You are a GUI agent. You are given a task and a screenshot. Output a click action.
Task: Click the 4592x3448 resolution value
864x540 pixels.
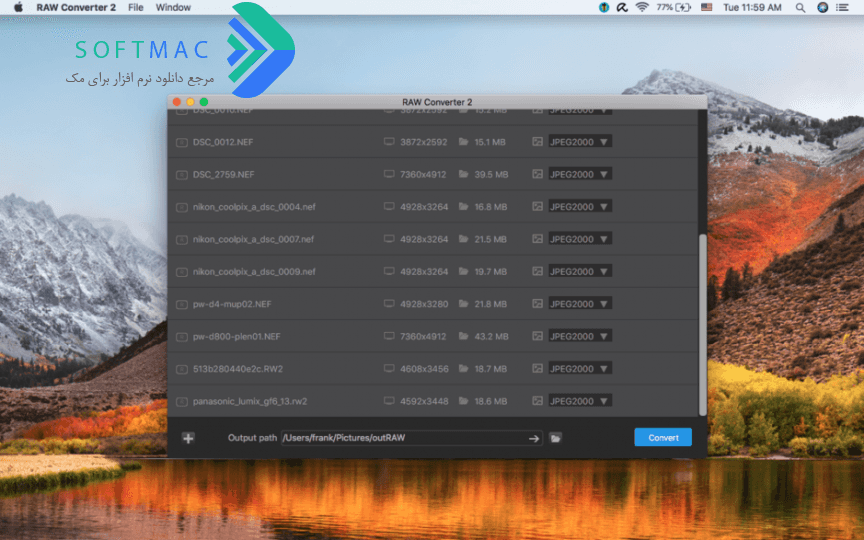424,402
